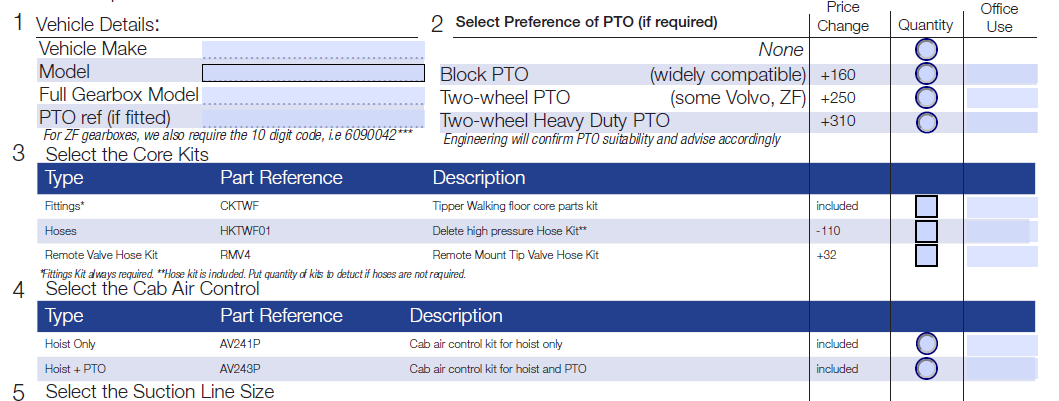Choose the Hoist + PTO AV243P radio button
The height and width of the screenshot is (401, 1059).
[x=927, y=369]
